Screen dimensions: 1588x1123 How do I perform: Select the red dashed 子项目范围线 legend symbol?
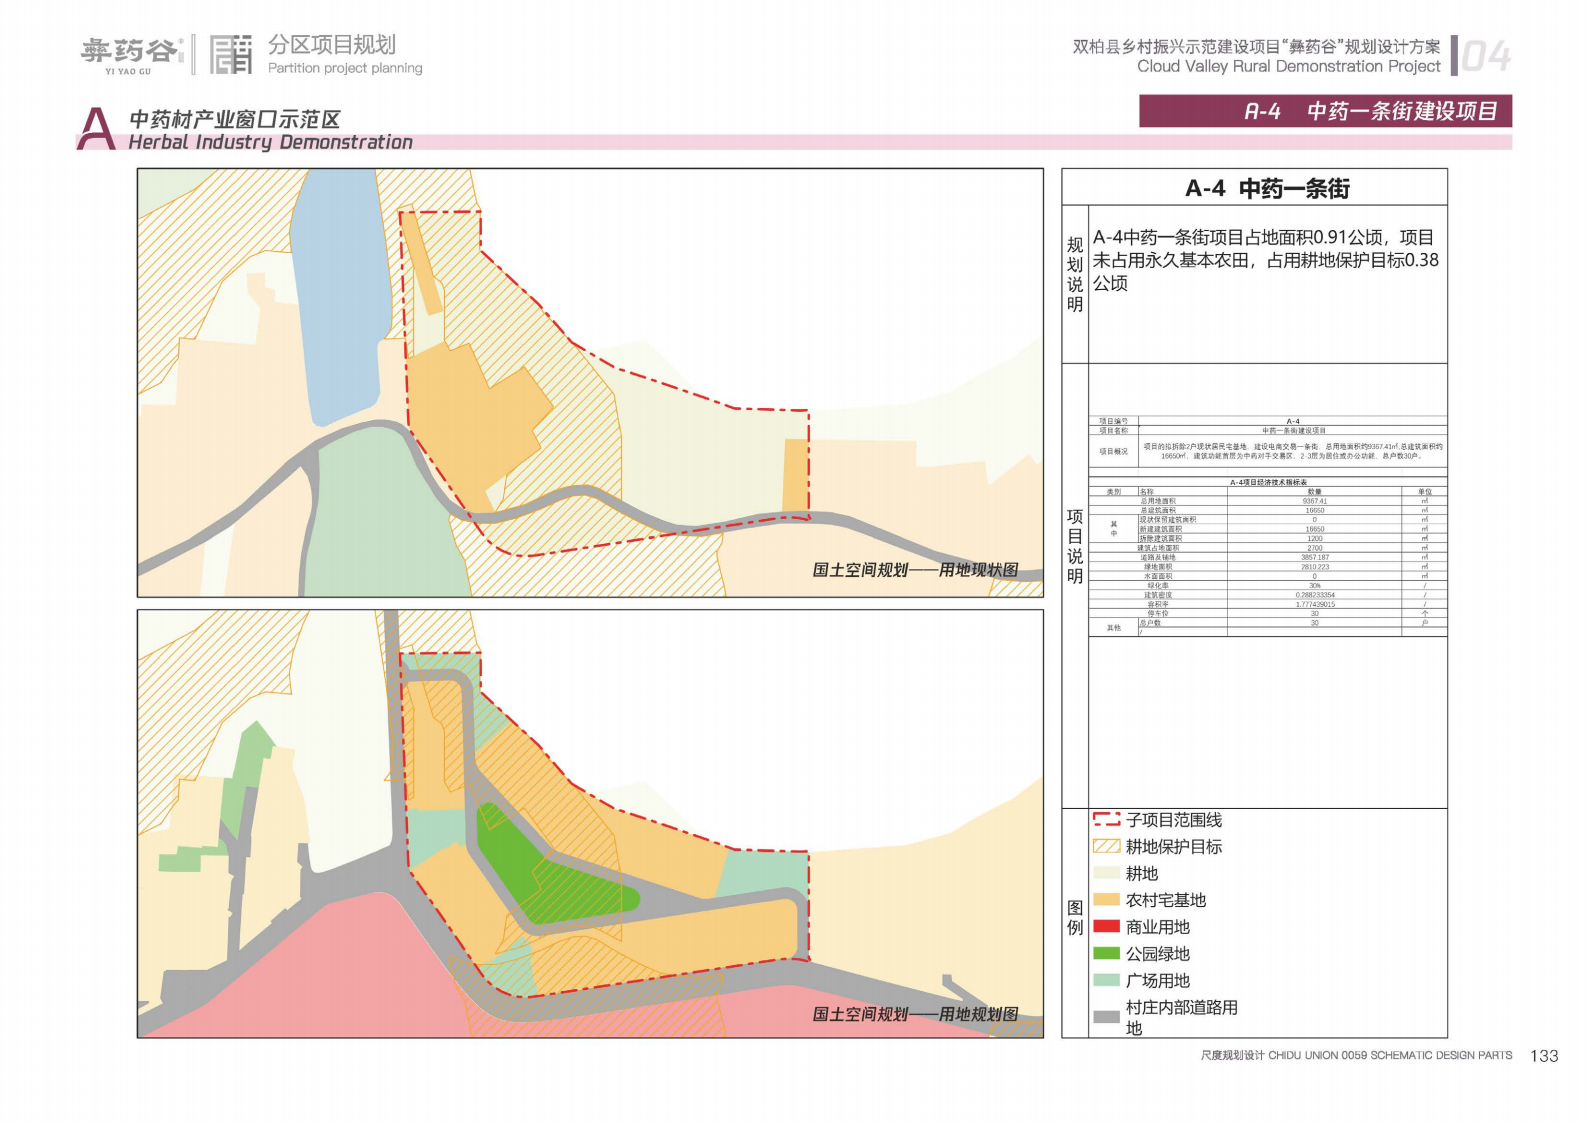(x=1106, y=819)
